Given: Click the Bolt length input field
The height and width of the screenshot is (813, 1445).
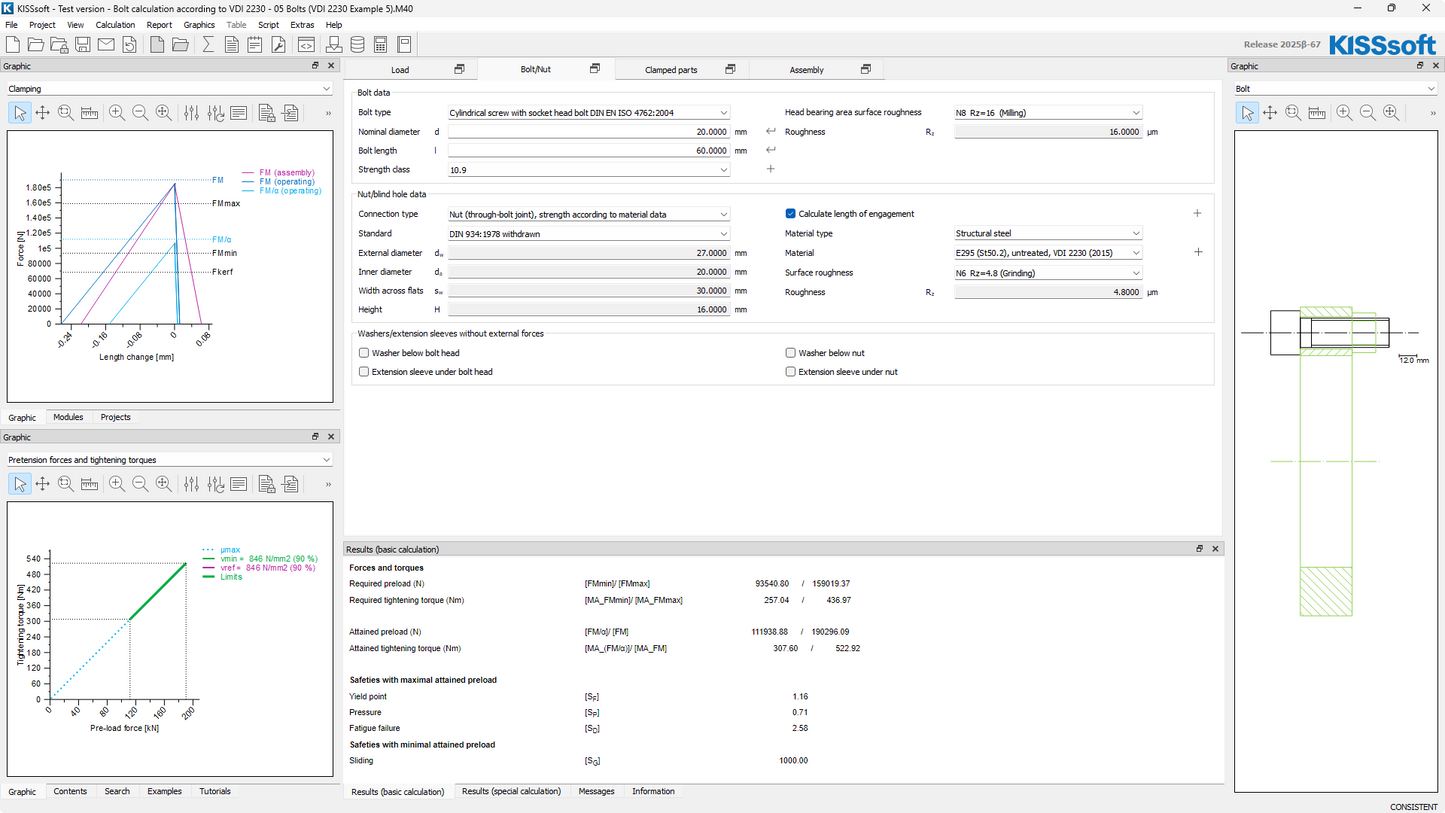Looking at the screenshot, I should [589, 151].
